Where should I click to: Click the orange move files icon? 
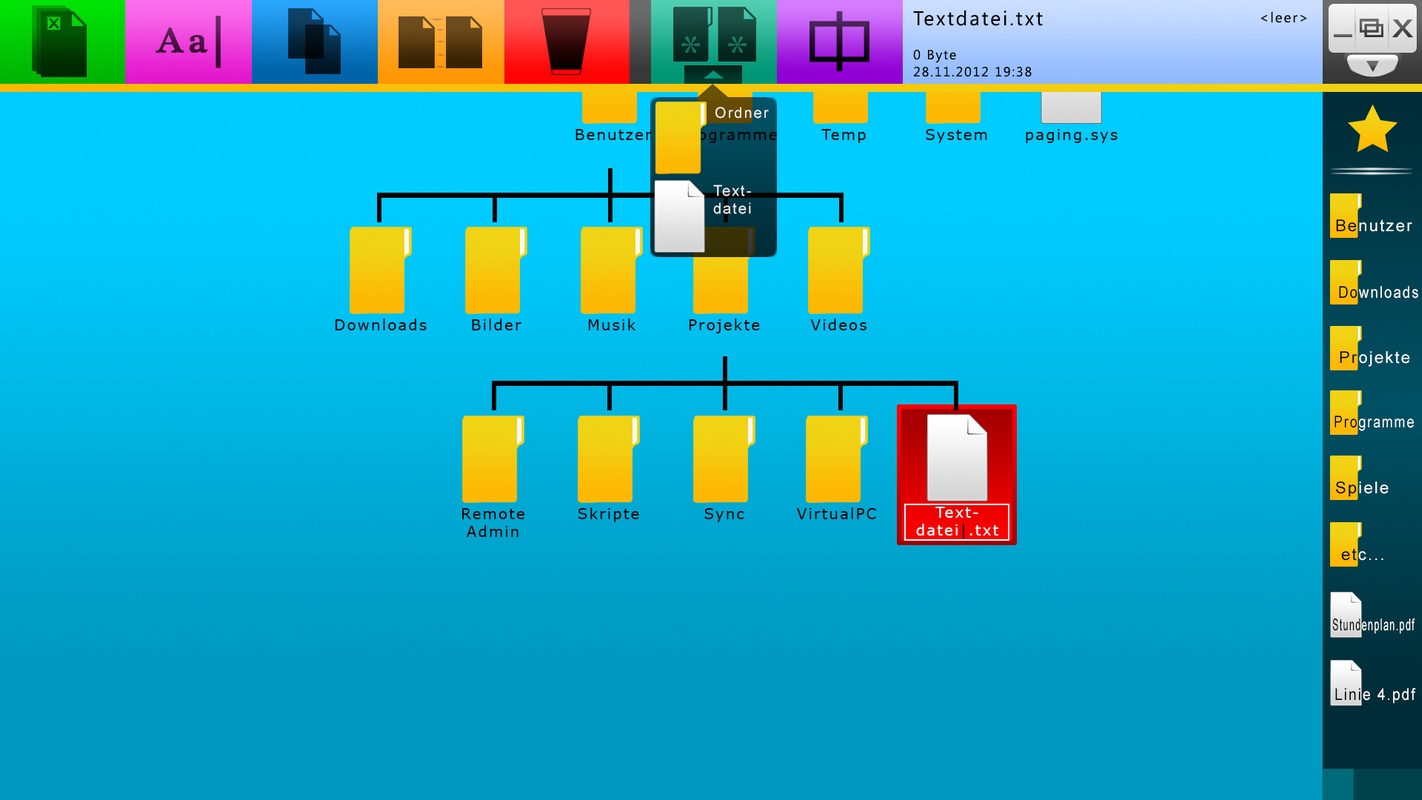point(440,42)
